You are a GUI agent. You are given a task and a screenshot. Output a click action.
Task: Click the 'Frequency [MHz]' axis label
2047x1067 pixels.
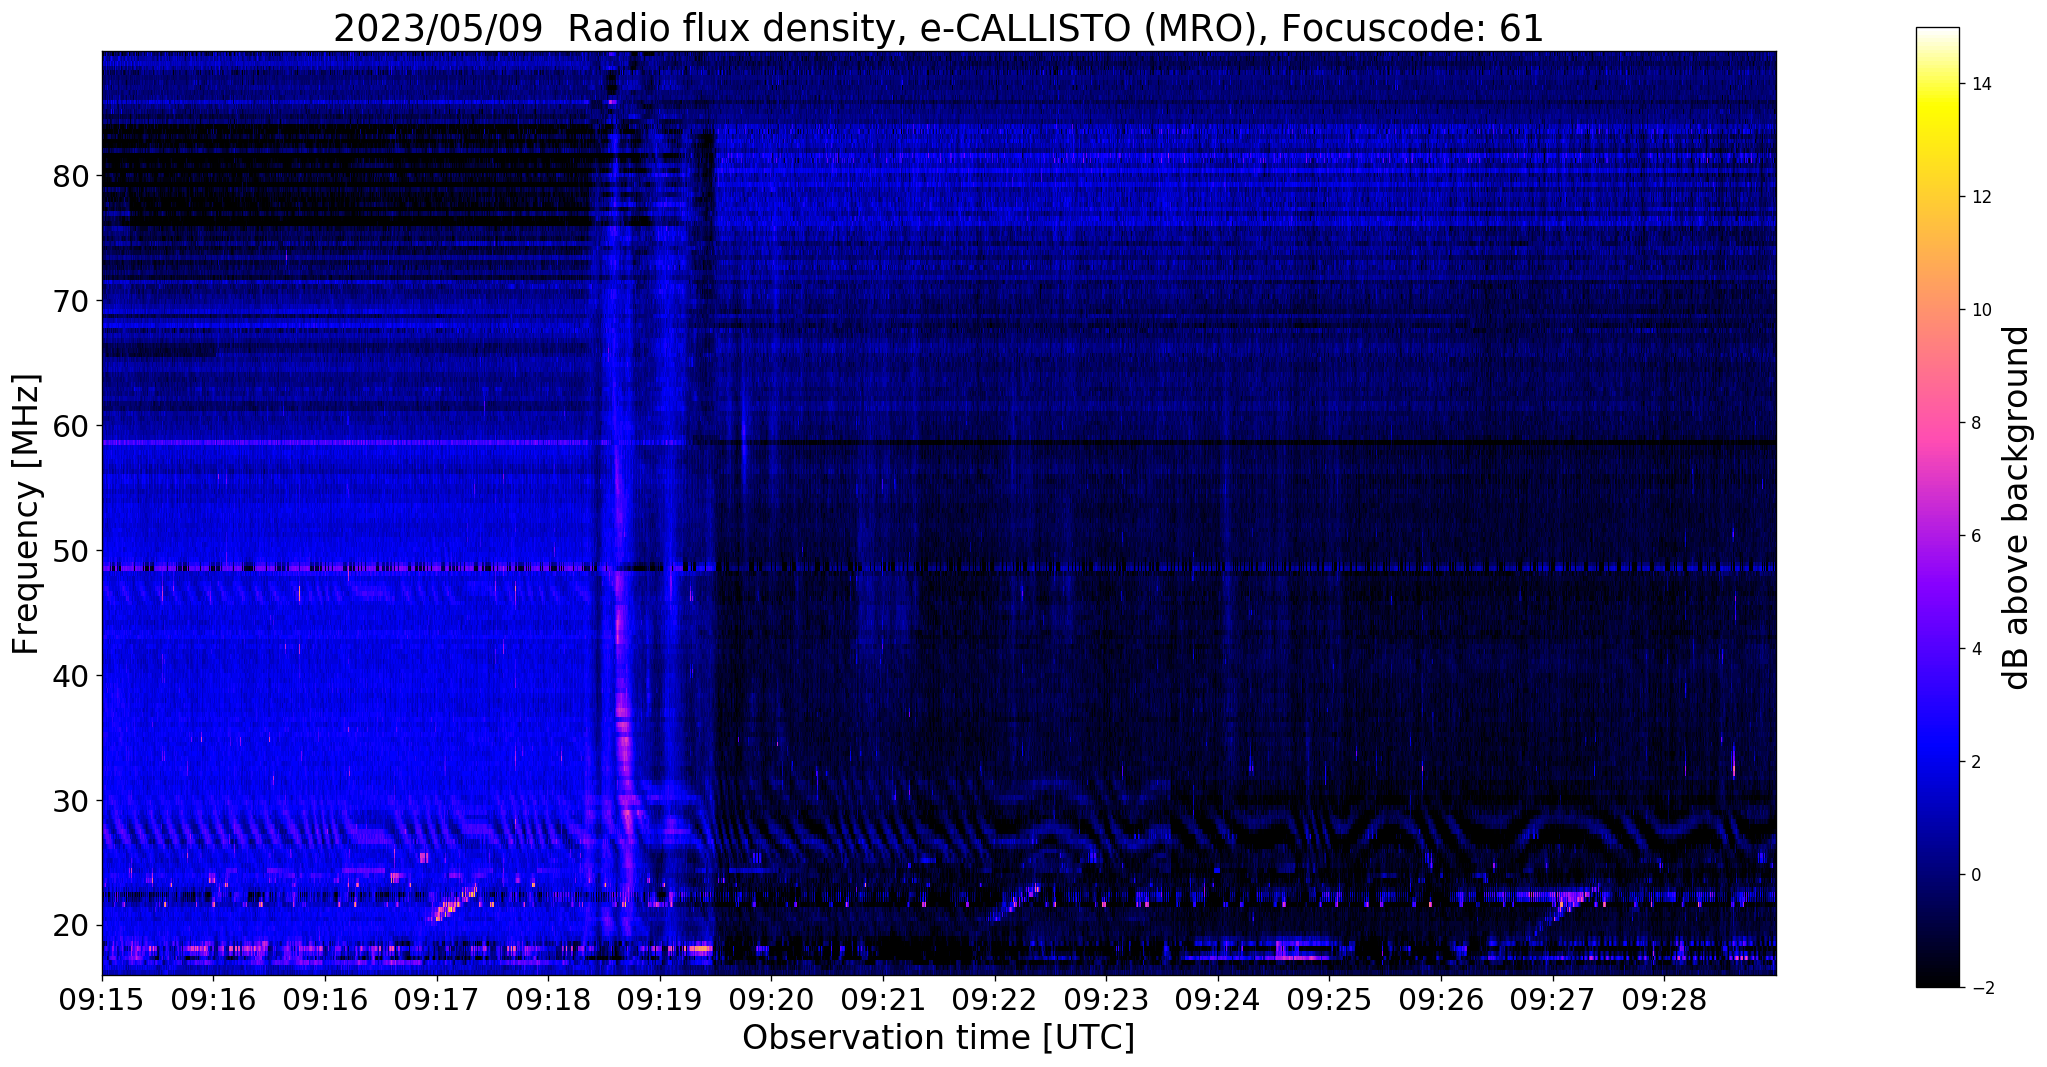click(27, 513)
